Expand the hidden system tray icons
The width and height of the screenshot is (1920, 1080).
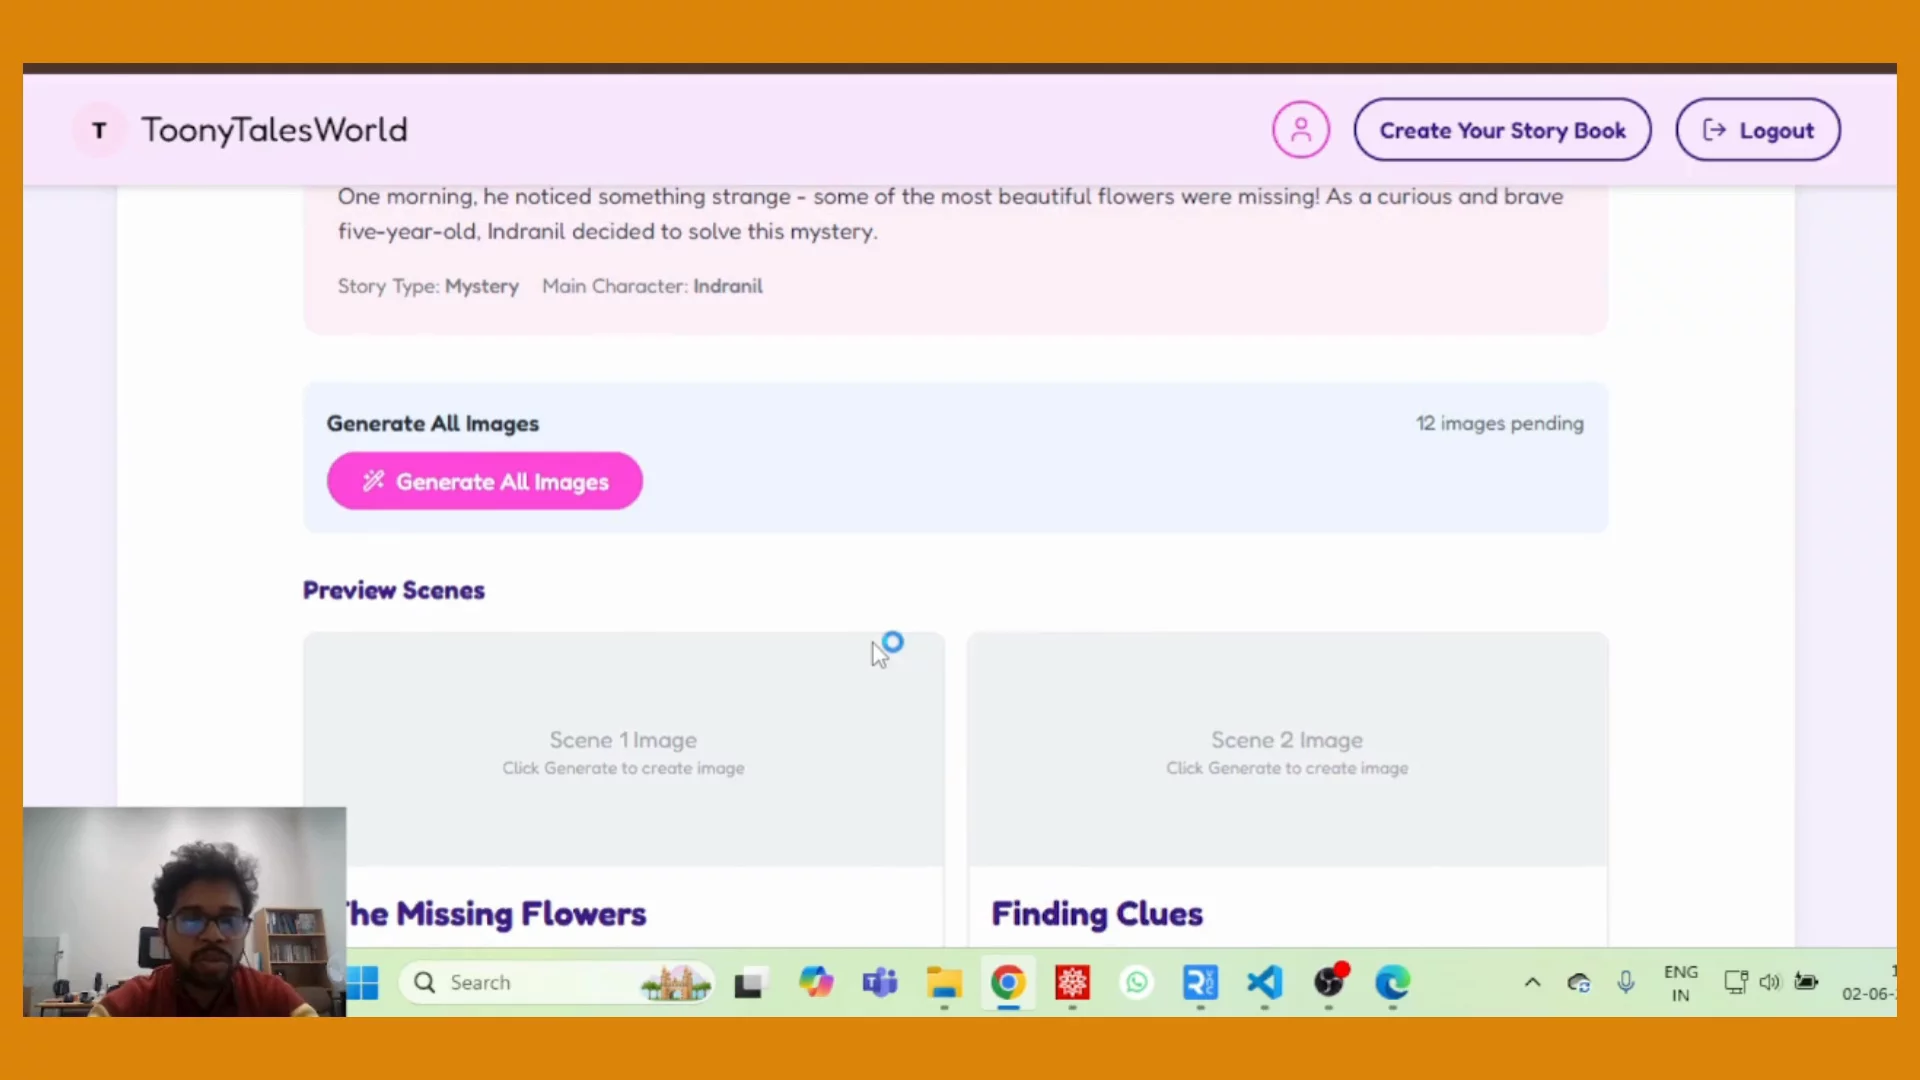coord(1532,983)
